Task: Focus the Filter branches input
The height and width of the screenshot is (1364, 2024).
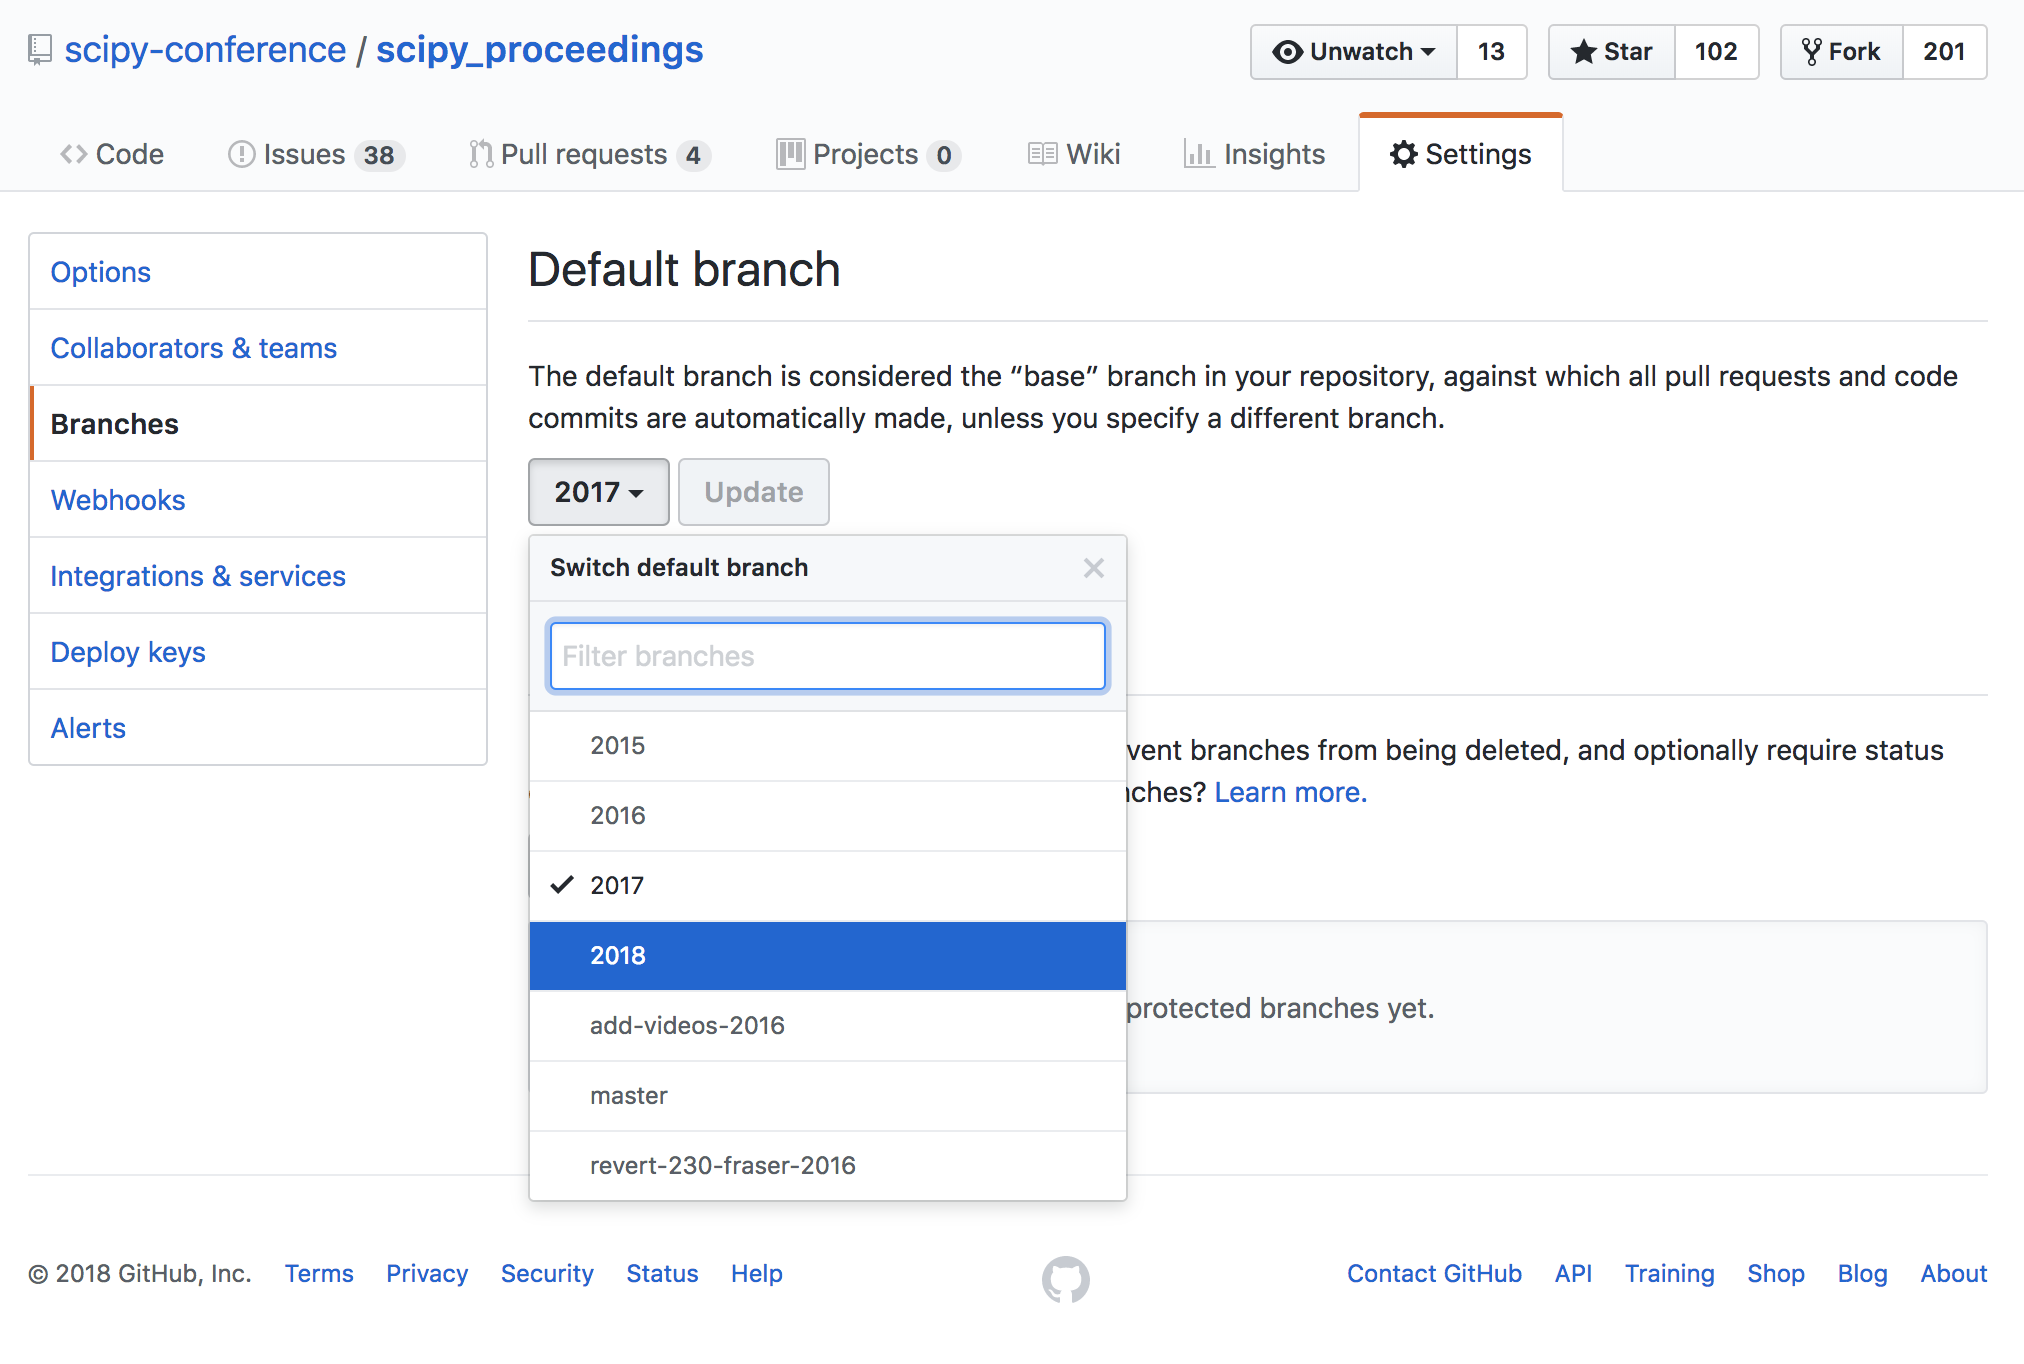Action: pyautogui.click(x=828, y=656)
